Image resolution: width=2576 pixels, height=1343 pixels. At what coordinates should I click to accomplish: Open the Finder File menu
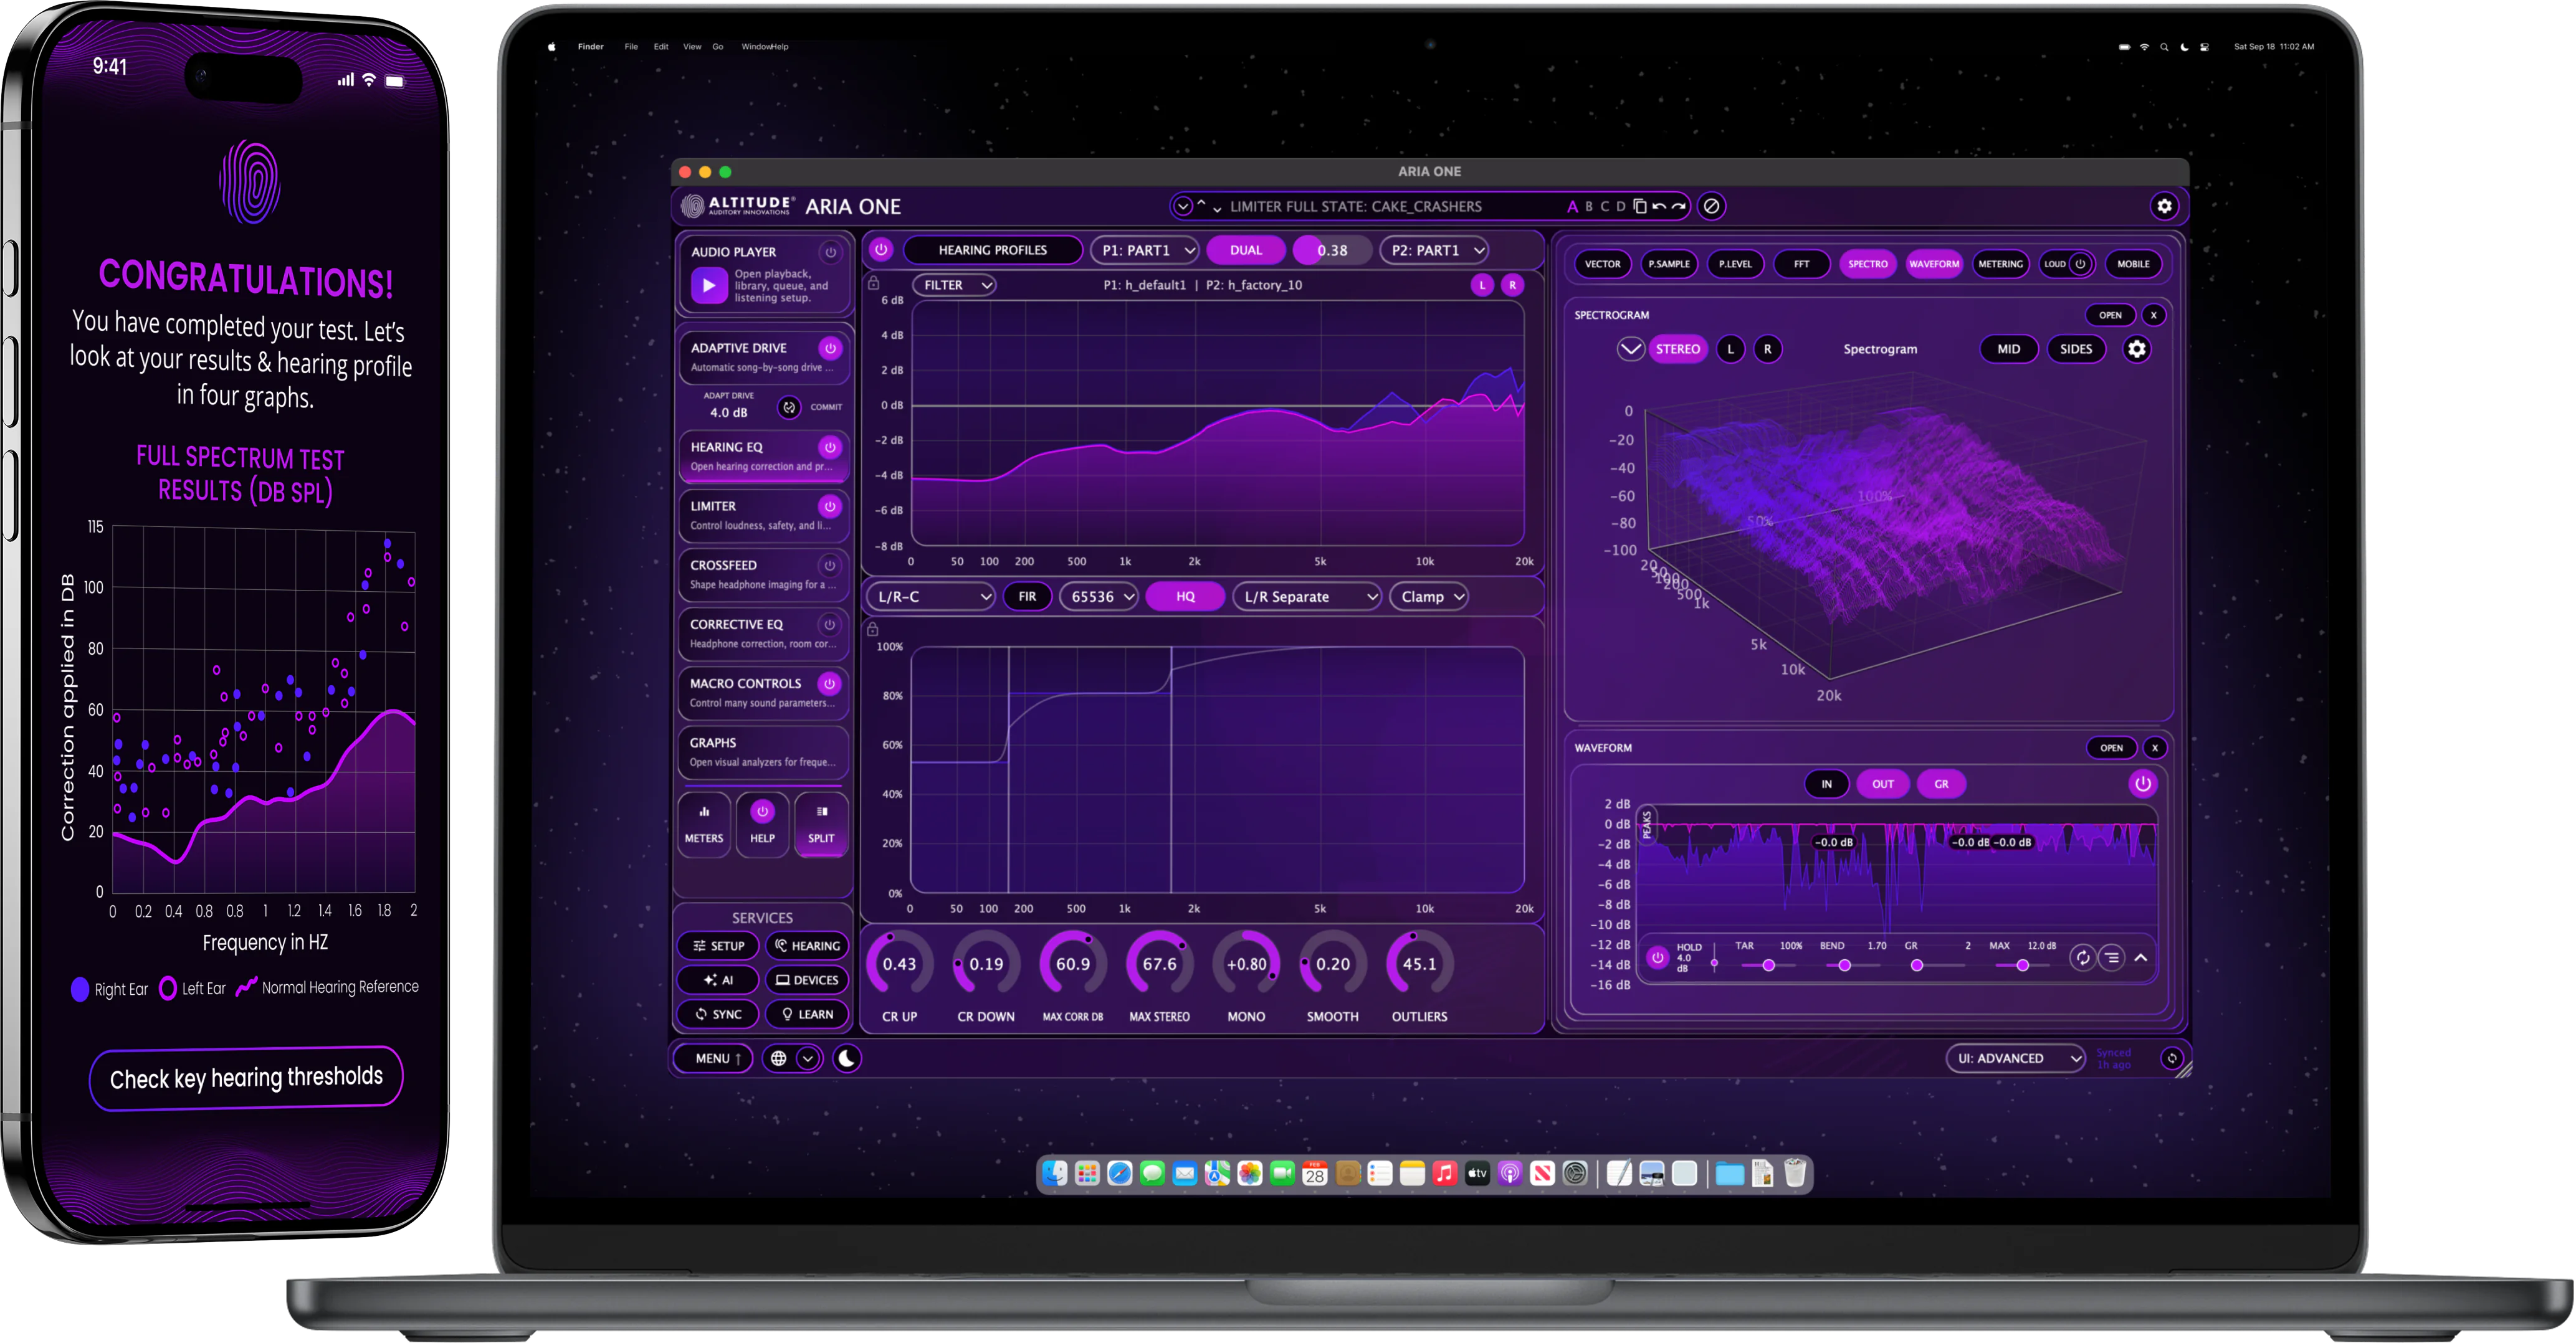pyautogui.click(x=631, y=46)
